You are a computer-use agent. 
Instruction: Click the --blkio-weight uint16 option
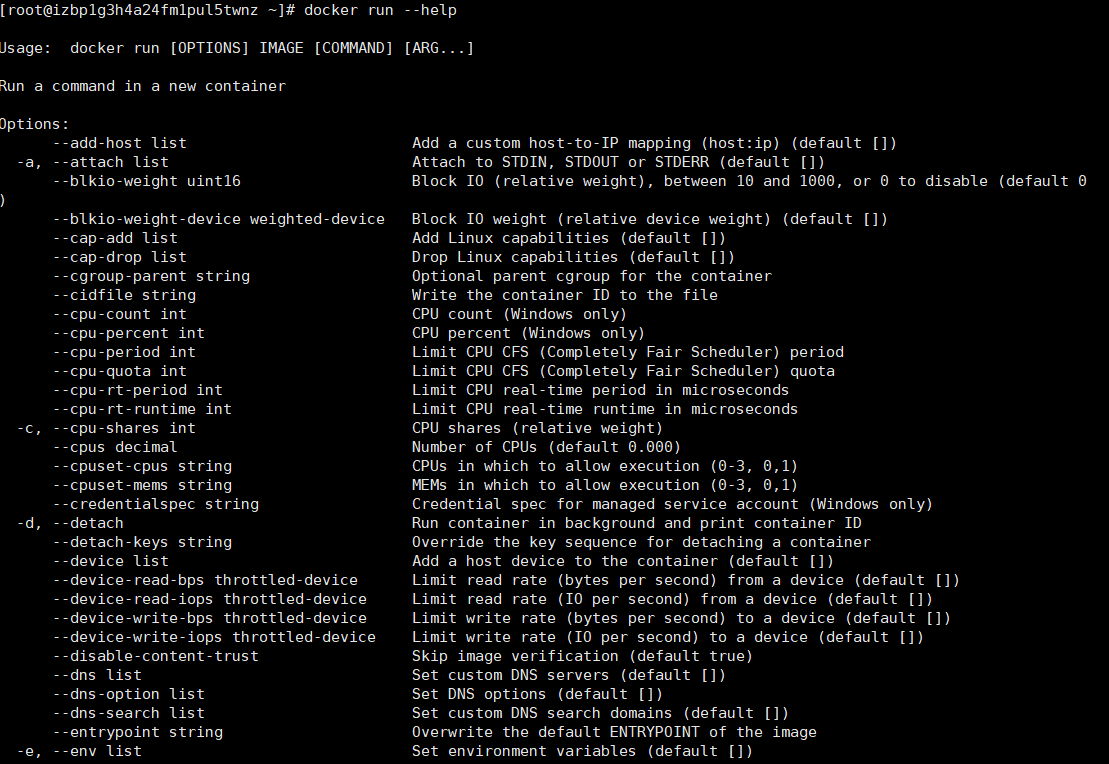pyautogui.click(x=147, y=181)
